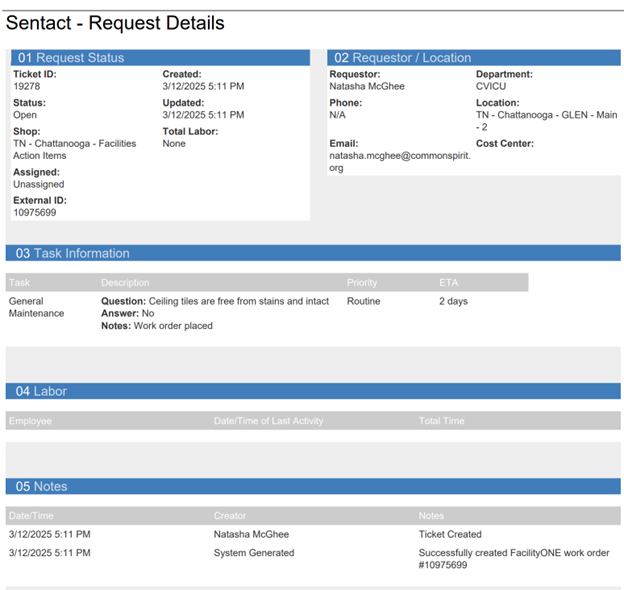The image size is (624, 590).
Task: Sort by the Priority column header
Action: tap(362, 283)
